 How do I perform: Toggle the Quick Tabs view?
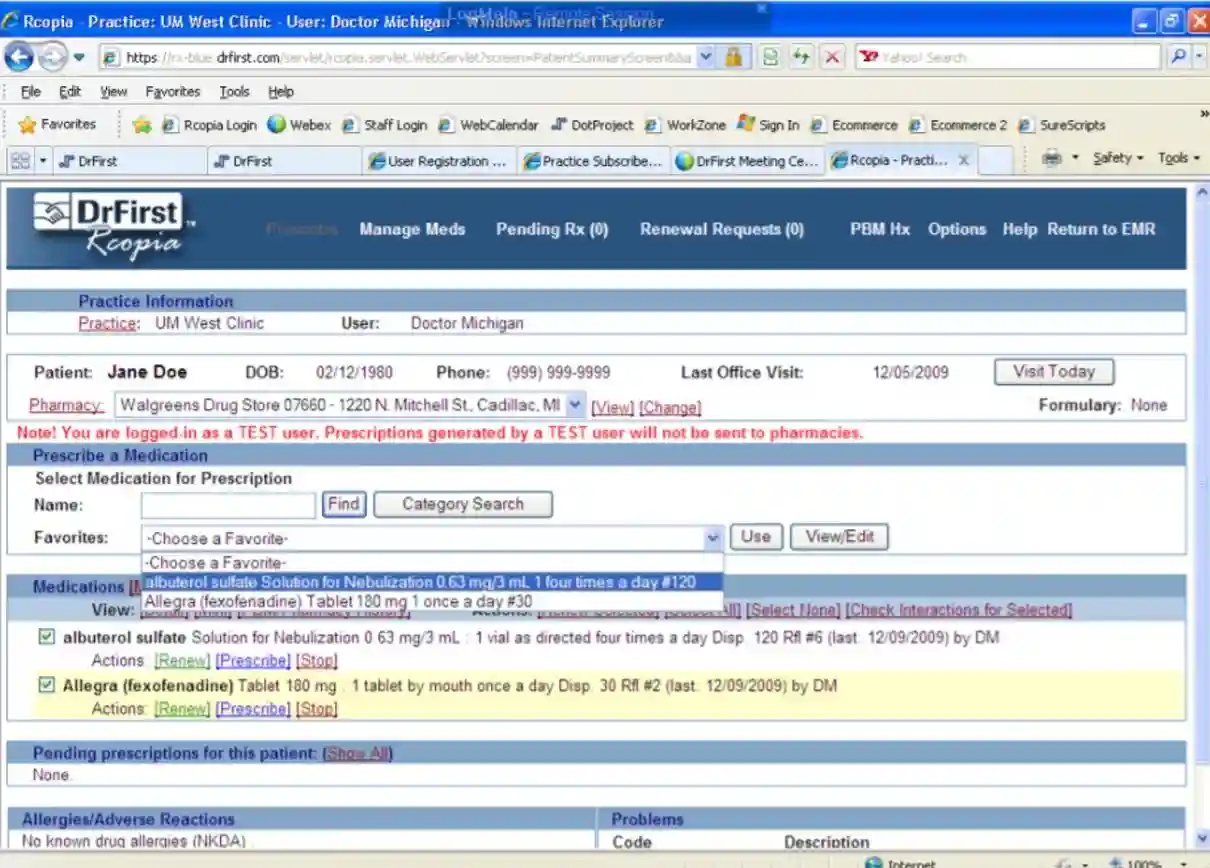click(20, 160)
